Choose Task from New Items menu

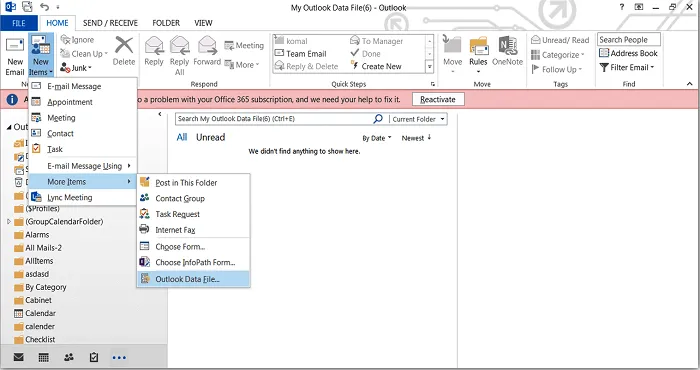(x=83, y=149)
